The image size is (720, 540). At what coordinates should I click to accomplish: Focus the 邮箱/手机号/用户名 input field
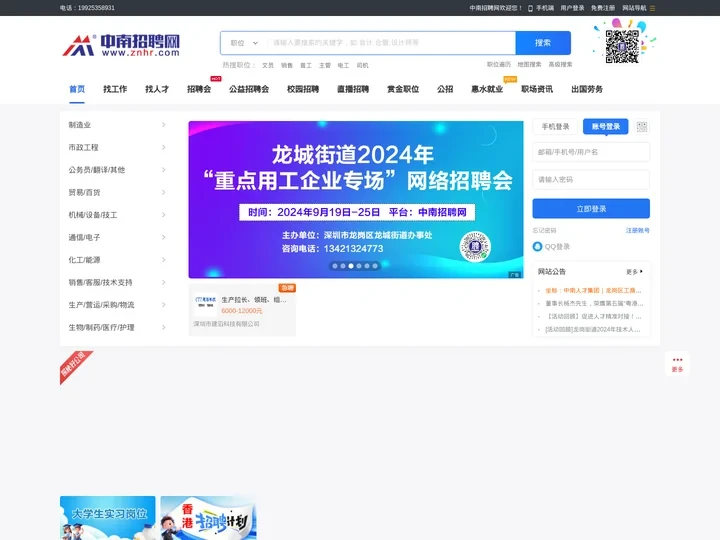click(591, 152)
